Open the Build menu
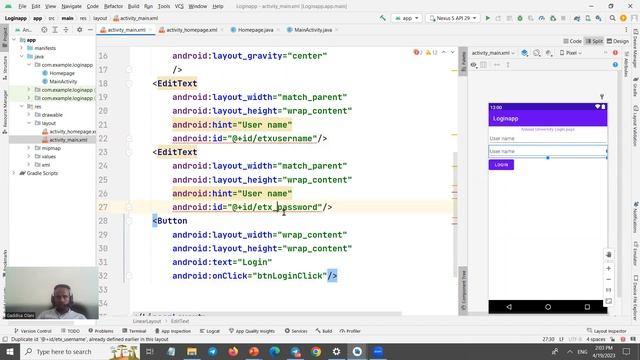Image resolution: width=640 pixels, height=360 pixels. [133, 6]
